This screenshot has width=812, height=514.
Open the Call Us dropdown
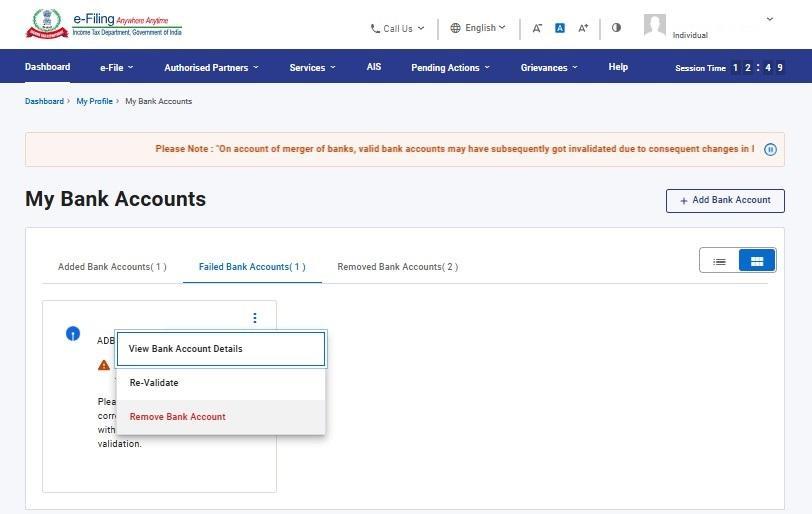click(x=397, y=28)
